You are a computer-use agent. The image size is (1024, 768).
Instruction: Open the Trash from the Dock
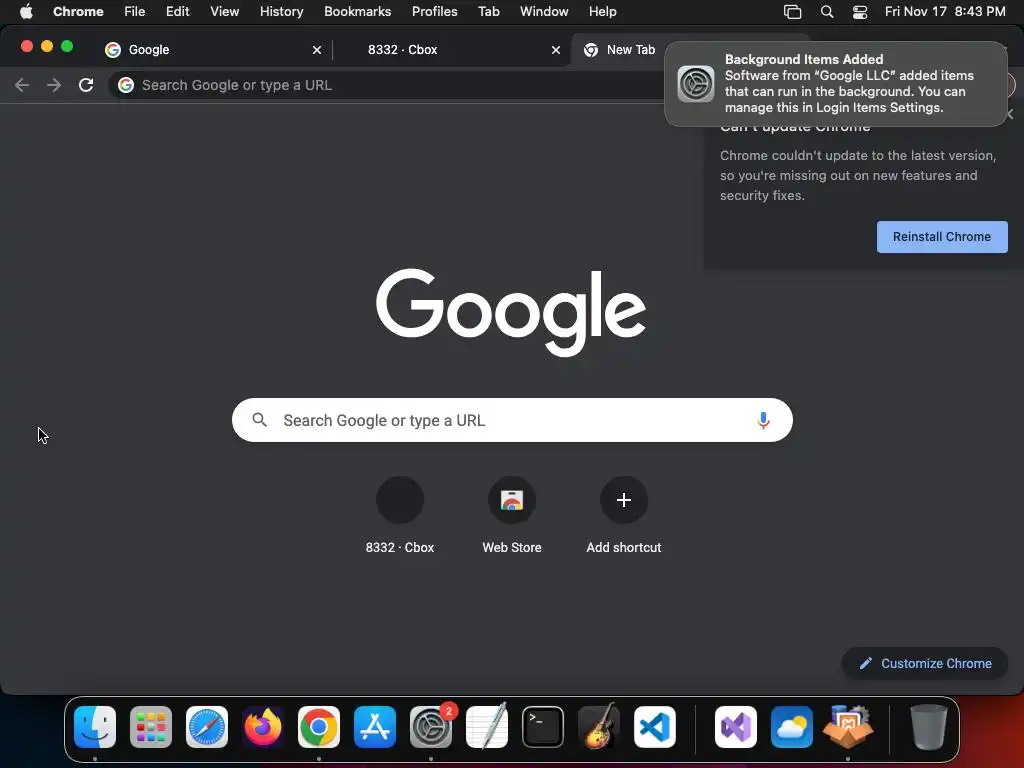[929, 726]
